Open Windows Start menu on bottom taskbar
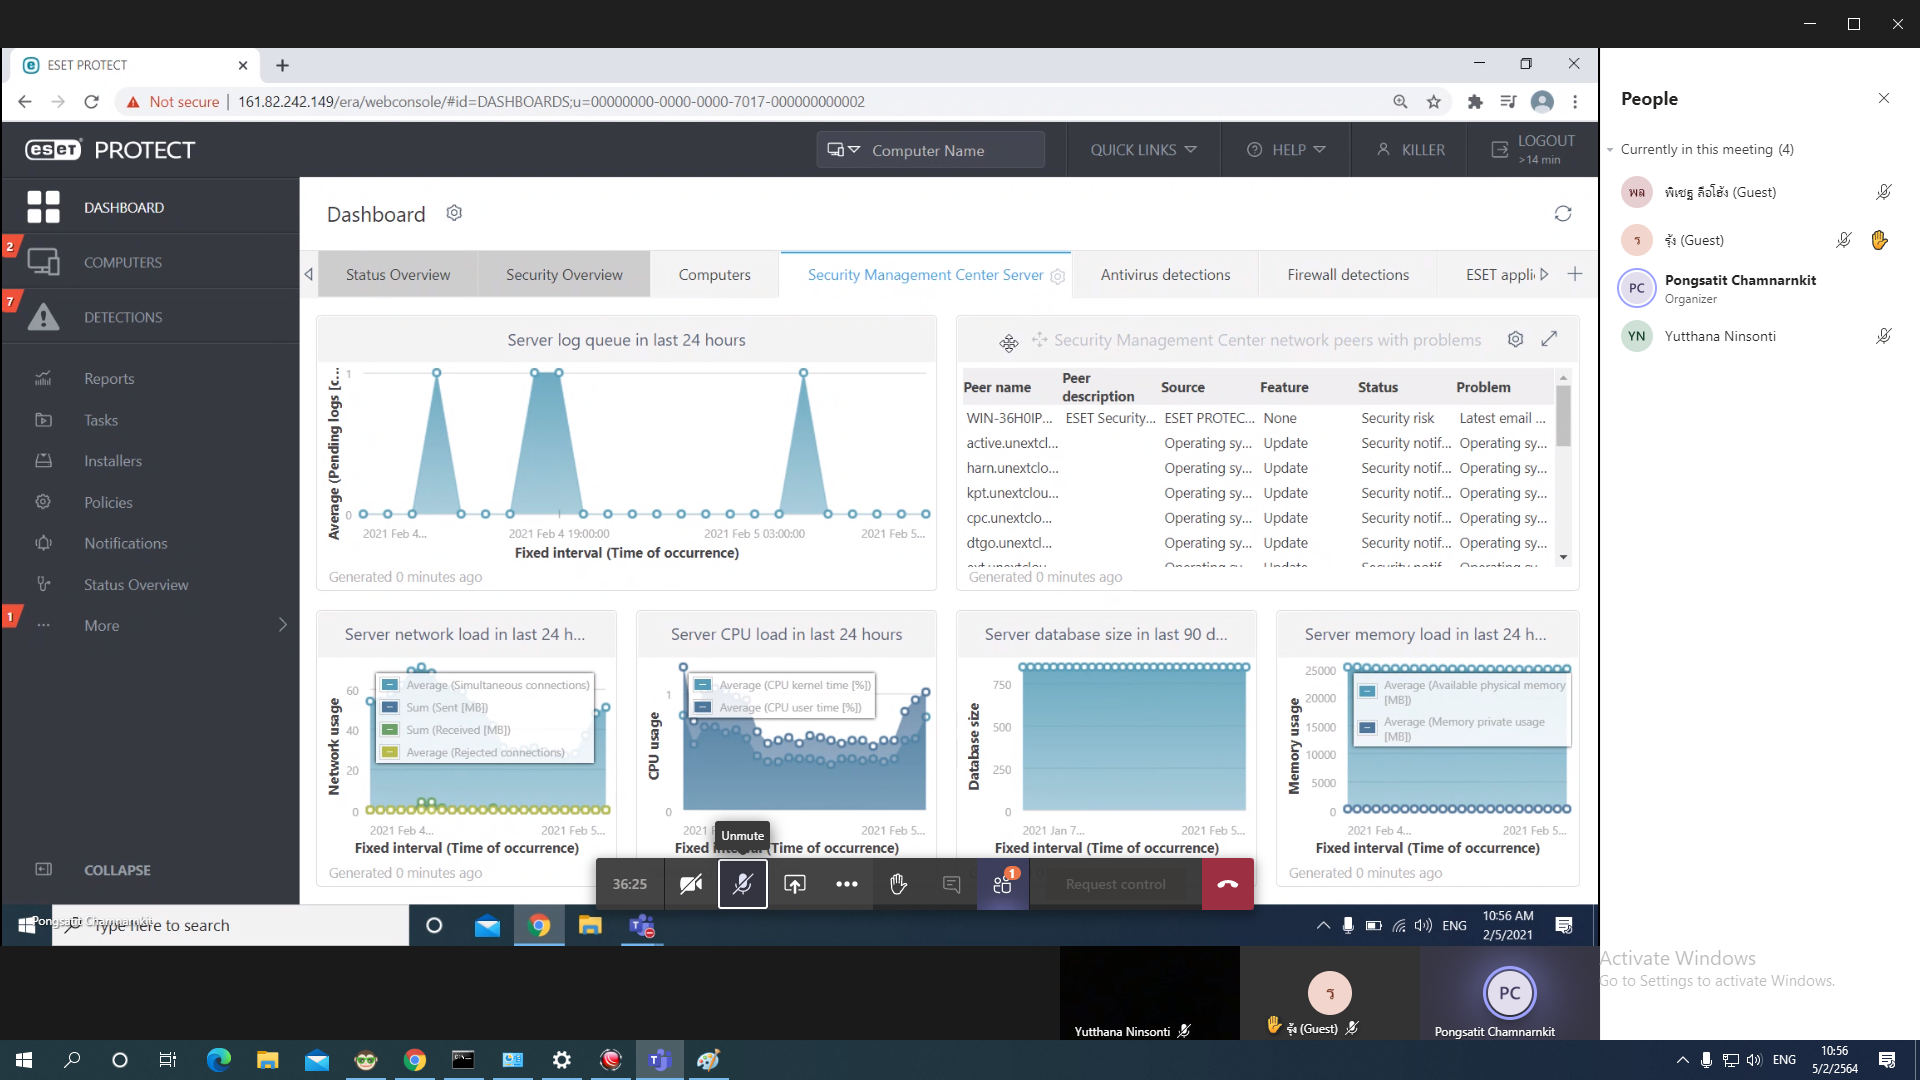Viewport: 1920px width, 1080px height. pyautogui.click(x=24, y=1060)
